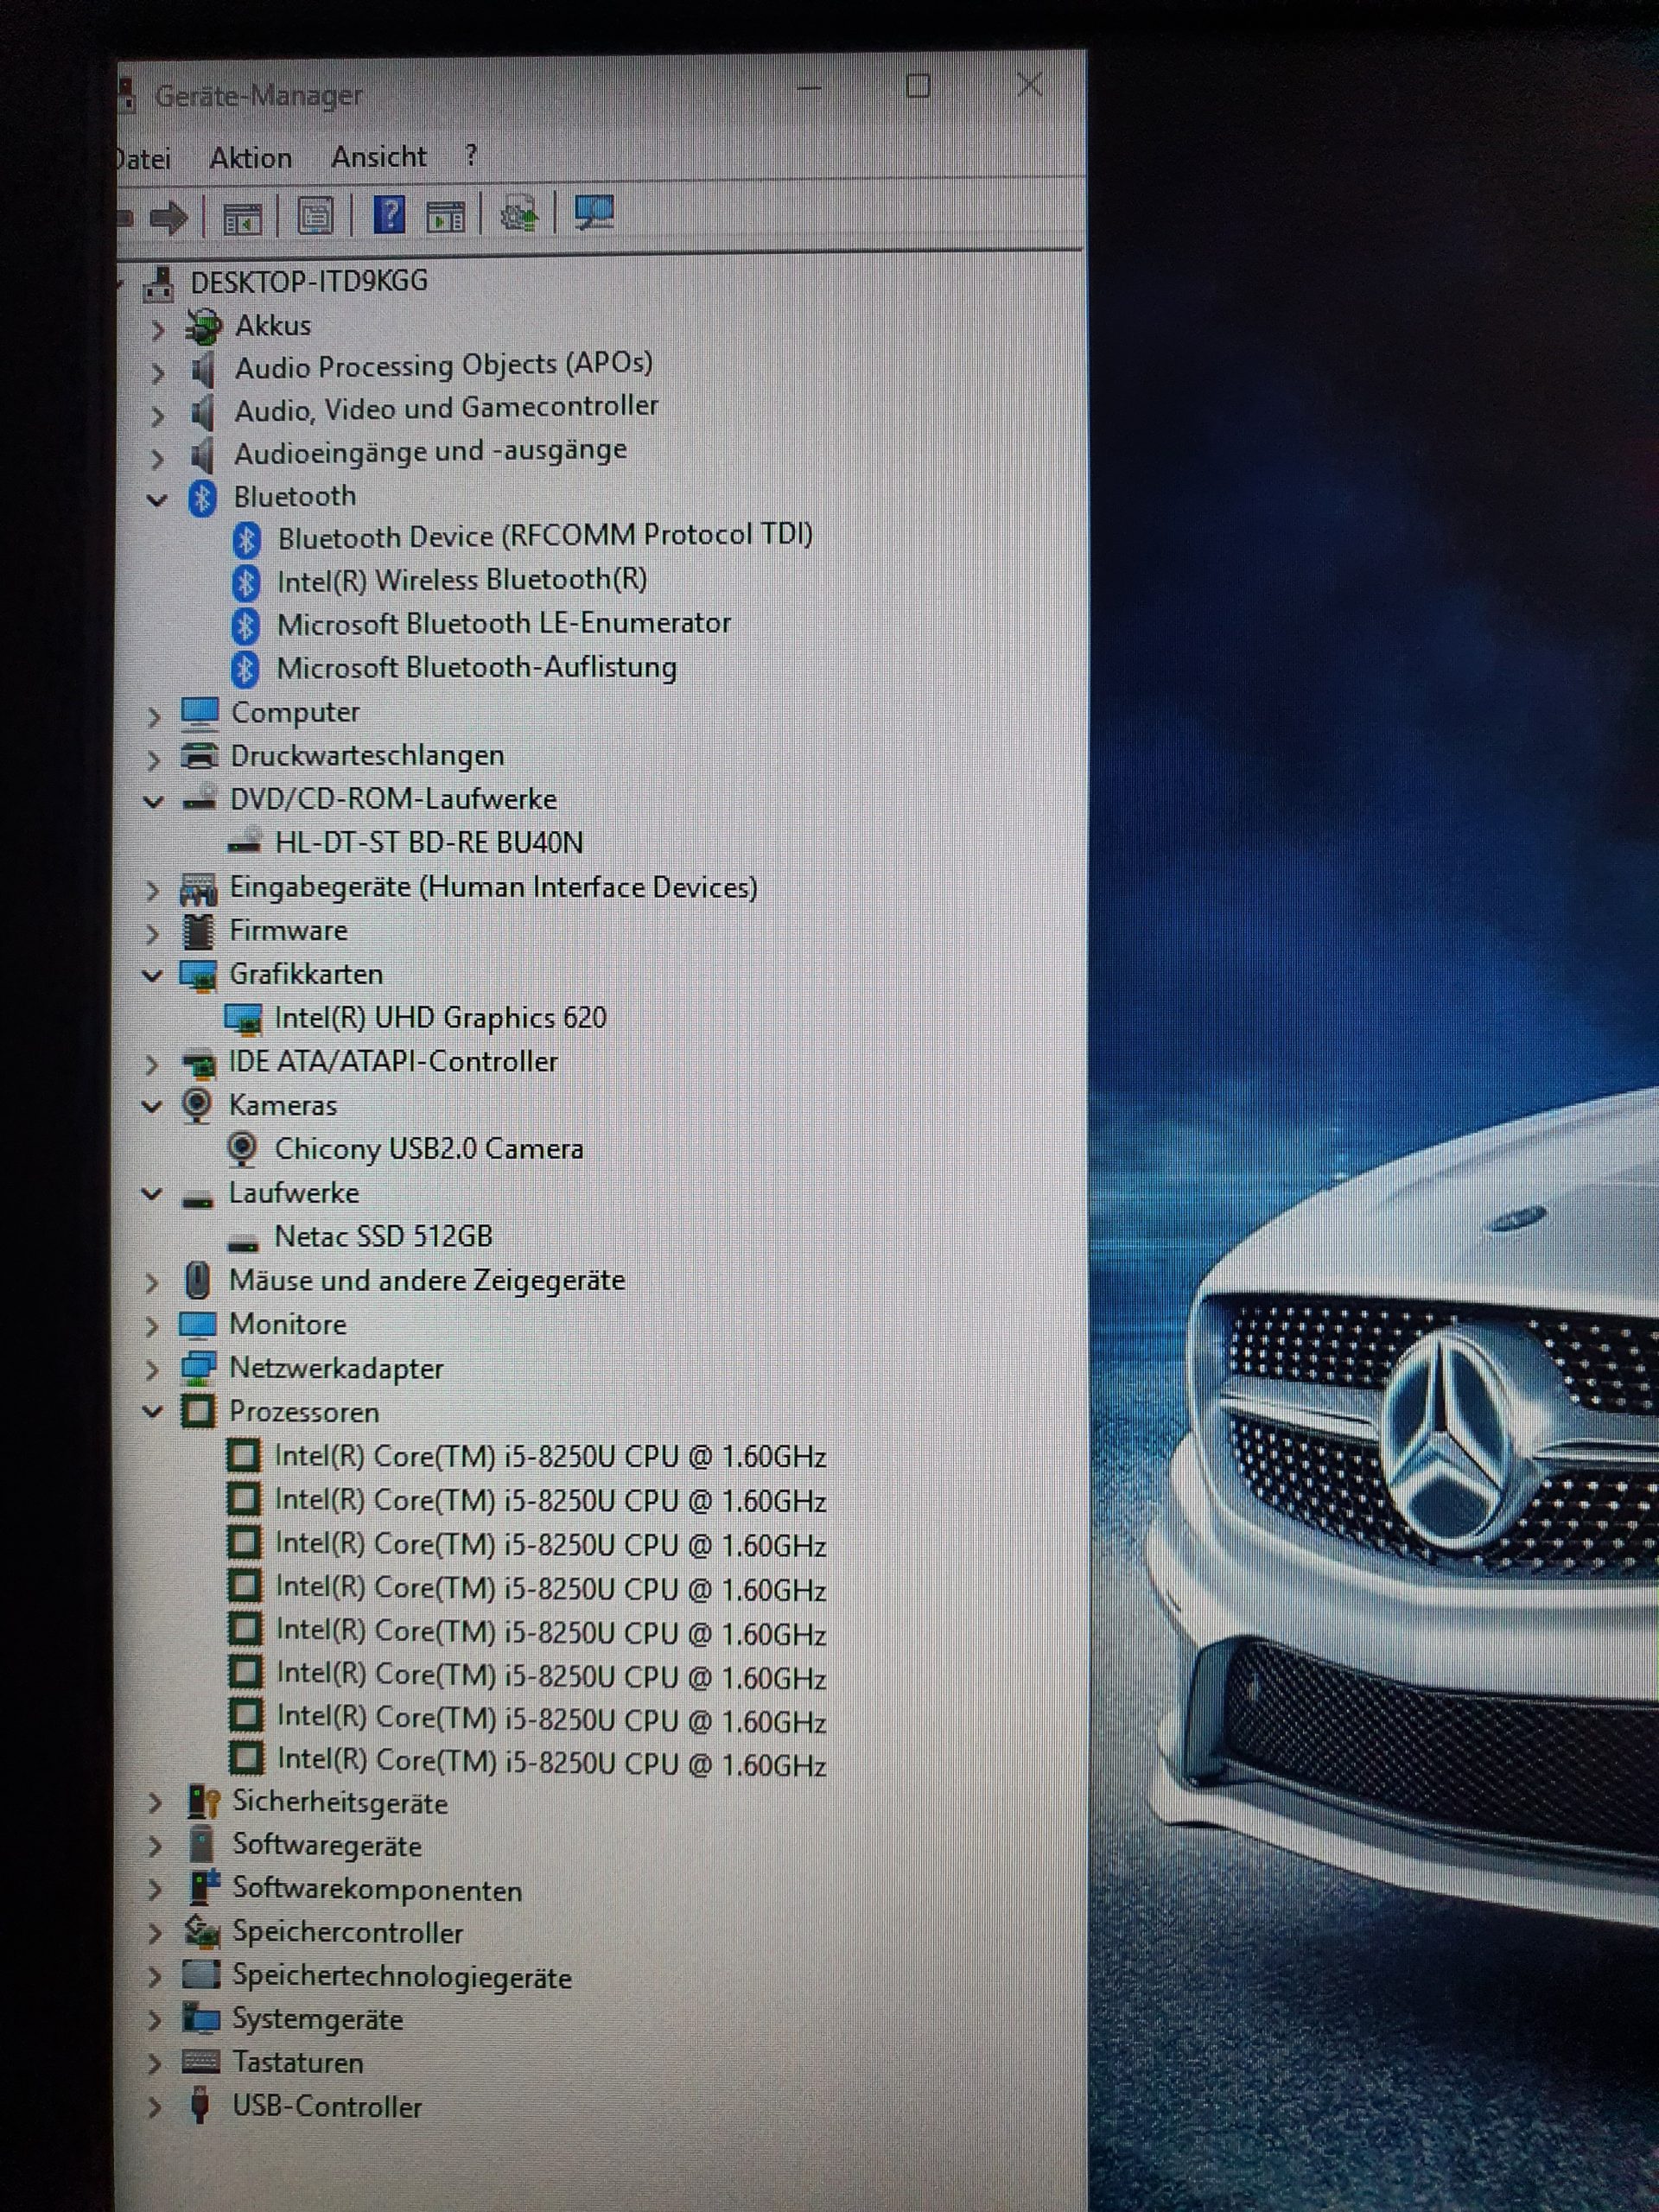Click the forward arrow toolbar button
Image resolution: width=1659 pixels, height=2212 pixels.
(168, 217)
